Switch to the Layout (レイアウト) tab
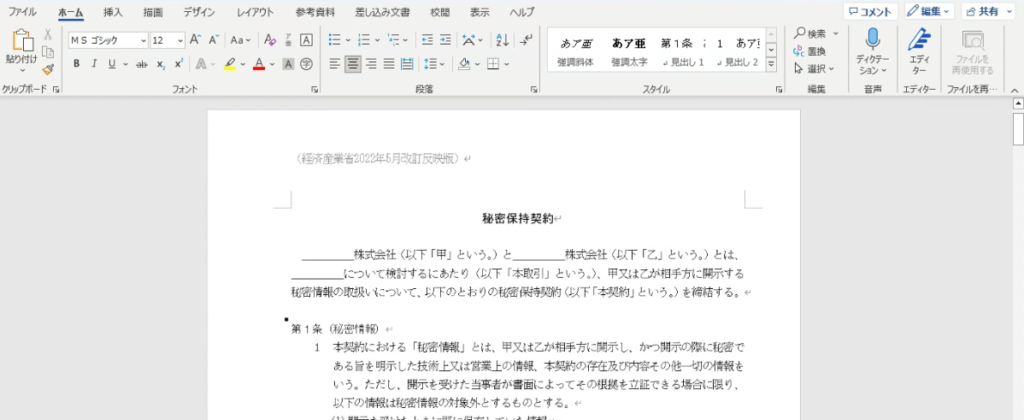The image size is (1024, 420). tap(255, 12)
